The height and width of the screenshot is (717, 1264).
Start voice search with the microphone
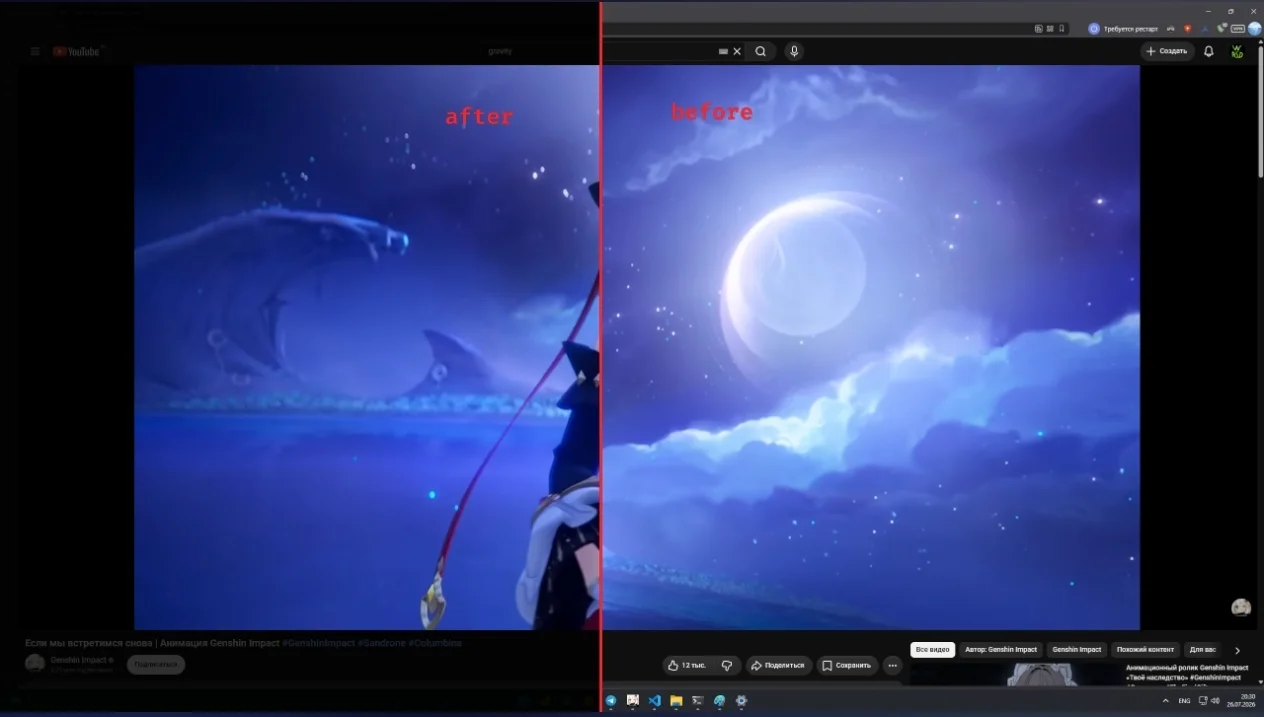794,51
